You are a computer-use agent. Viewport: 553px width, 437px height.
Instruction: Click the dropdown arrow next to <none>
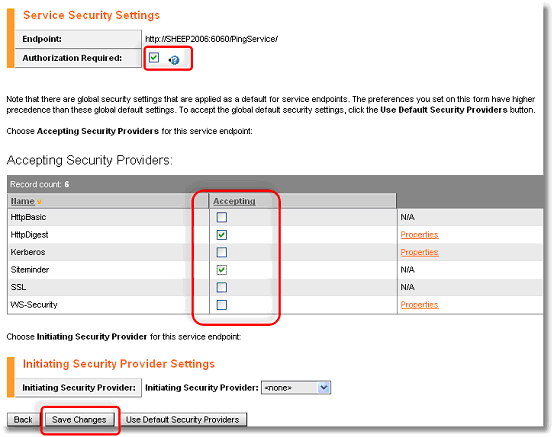[x=324, y=388]
